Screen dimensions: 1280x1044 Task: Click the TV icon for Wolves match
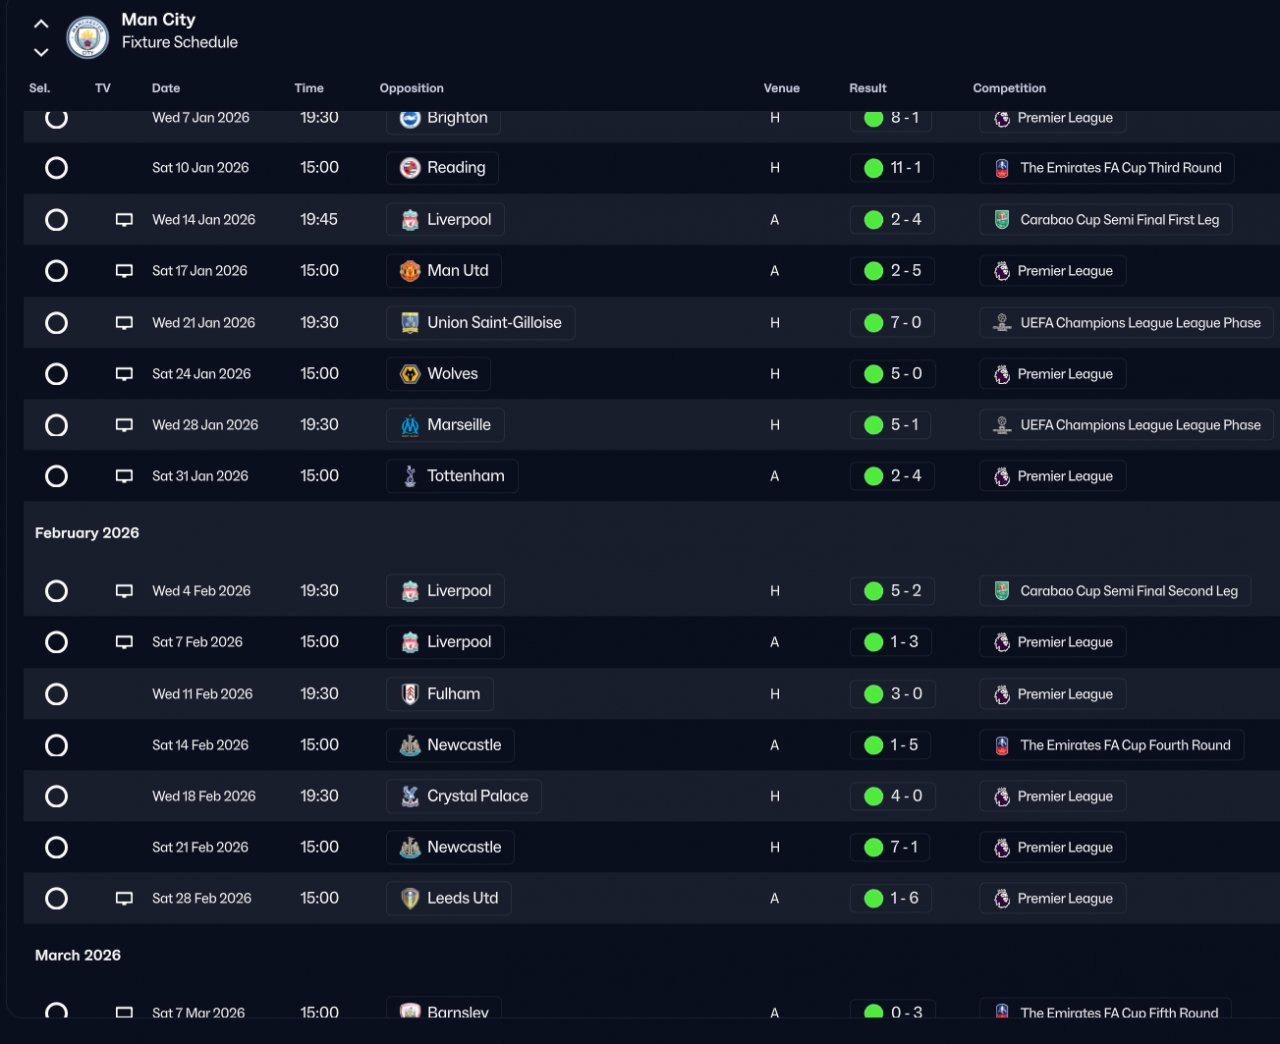pyautogui.click(x=124, y=374)
